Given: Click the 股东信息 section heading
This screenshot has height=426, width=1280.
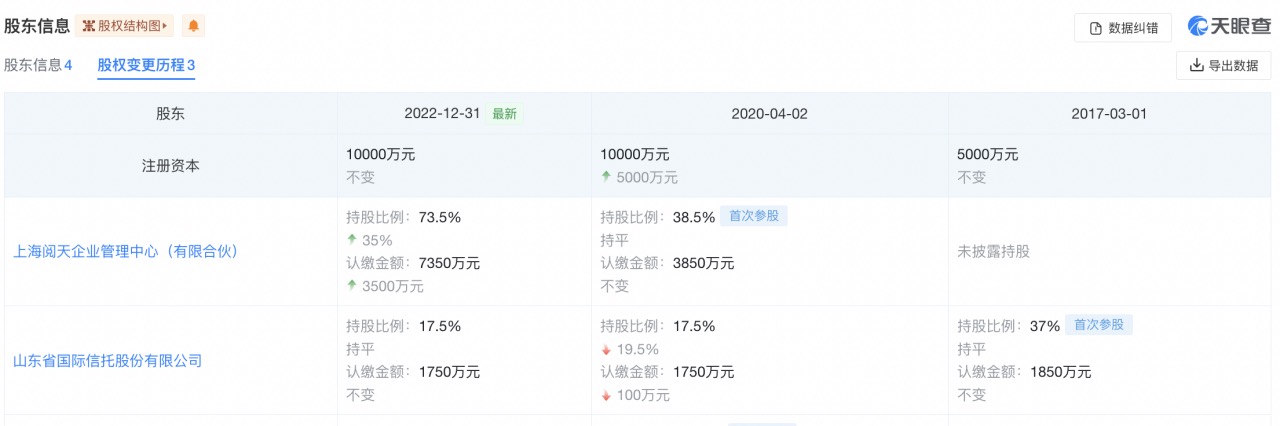Looking at the screenshot, I should pos(37,26).
